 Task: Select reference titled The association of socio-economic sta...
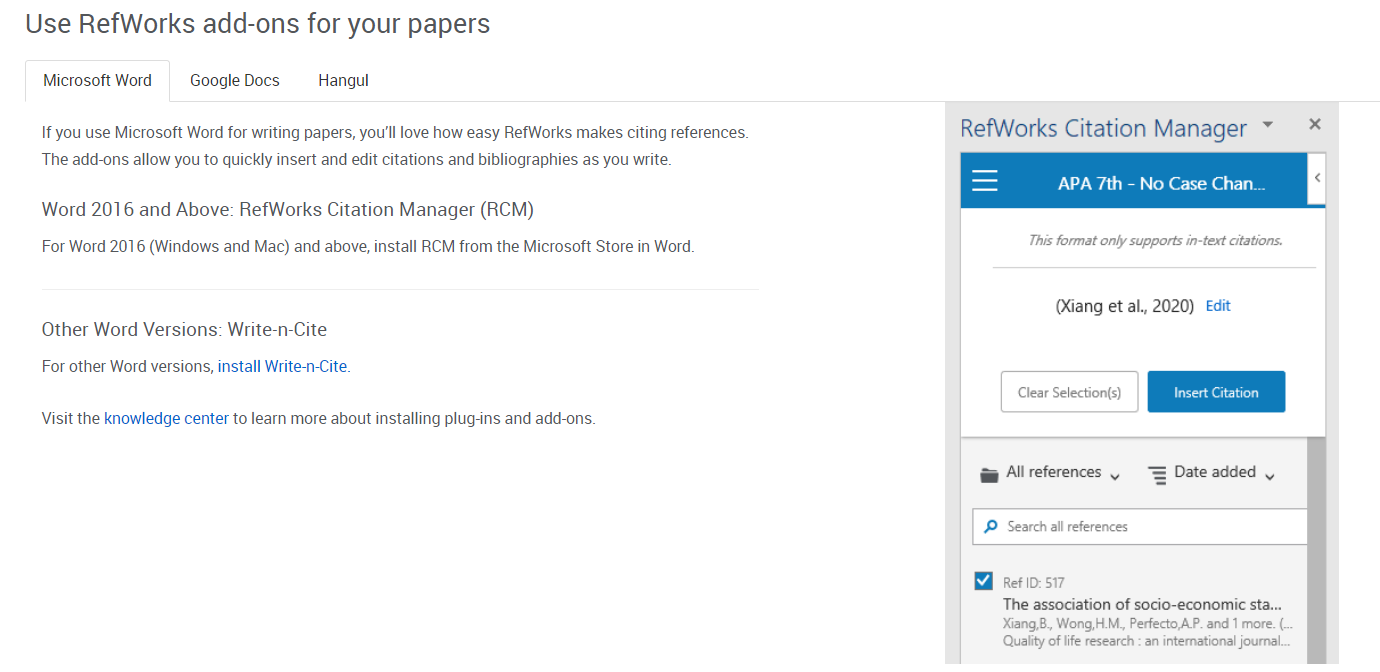tap(1142, 604)
